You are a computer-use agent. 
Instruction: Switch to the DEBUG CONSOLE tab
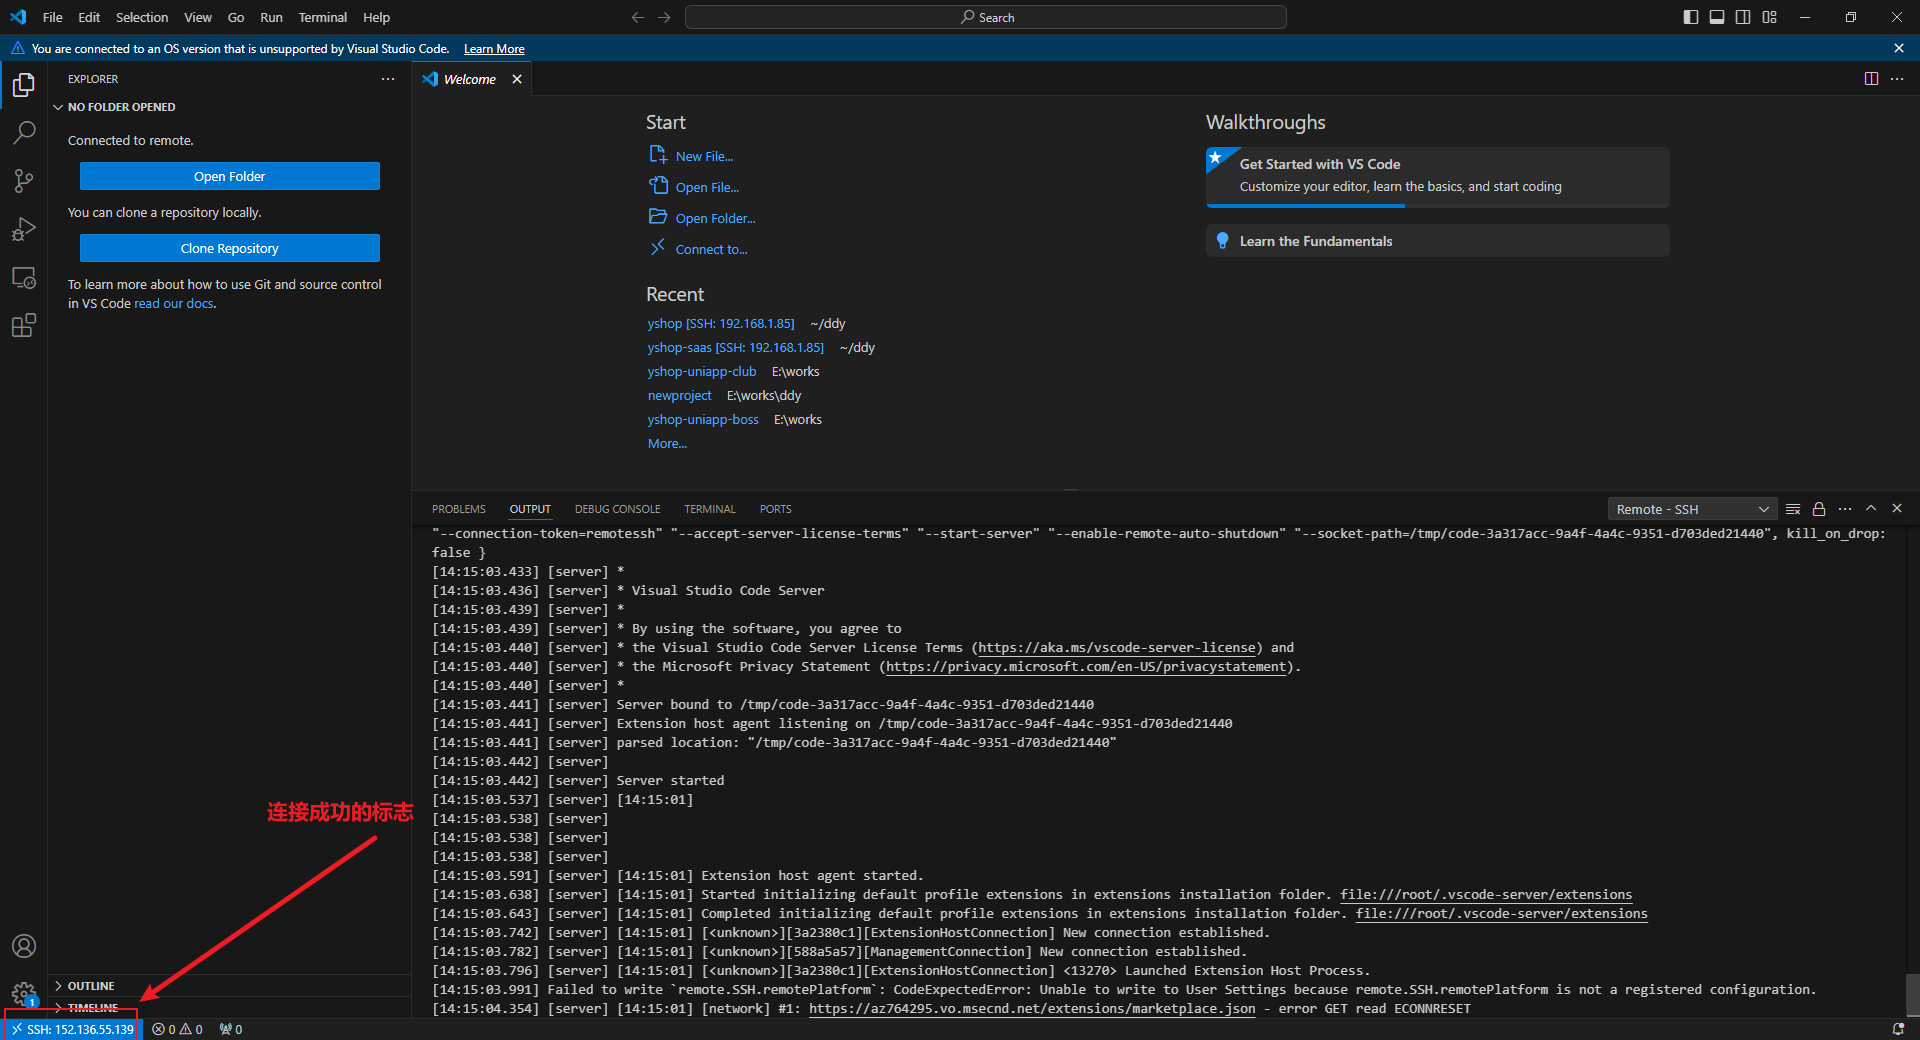click(x=618, y=509)
